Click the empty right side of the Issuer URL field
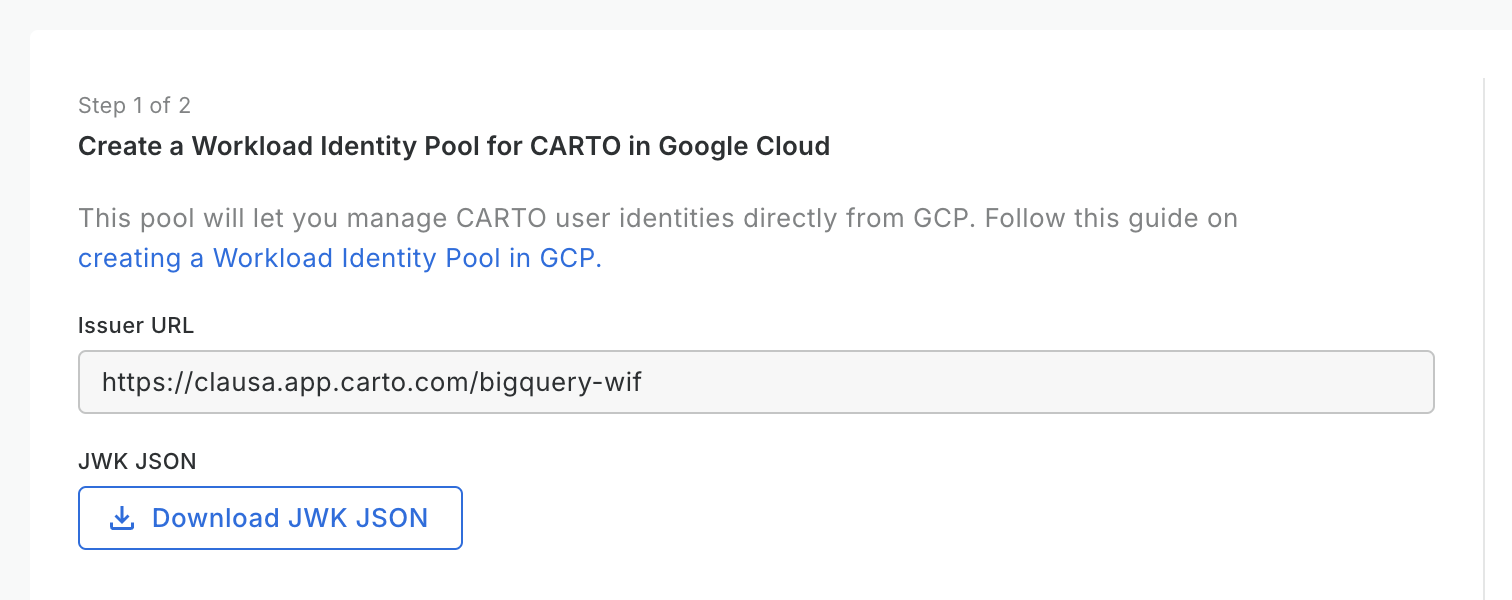 click(1100, 381)
